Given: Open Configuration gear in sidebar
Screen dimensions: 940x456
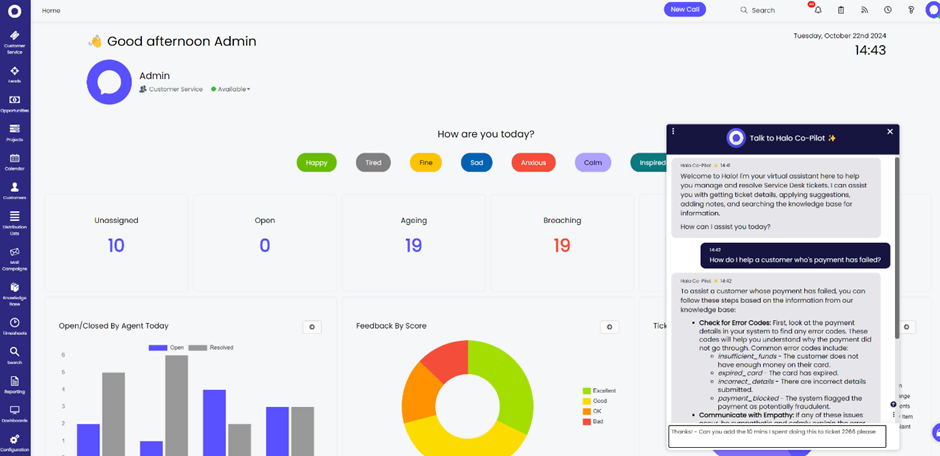Looking at the screenshot, I should [15, 442].
